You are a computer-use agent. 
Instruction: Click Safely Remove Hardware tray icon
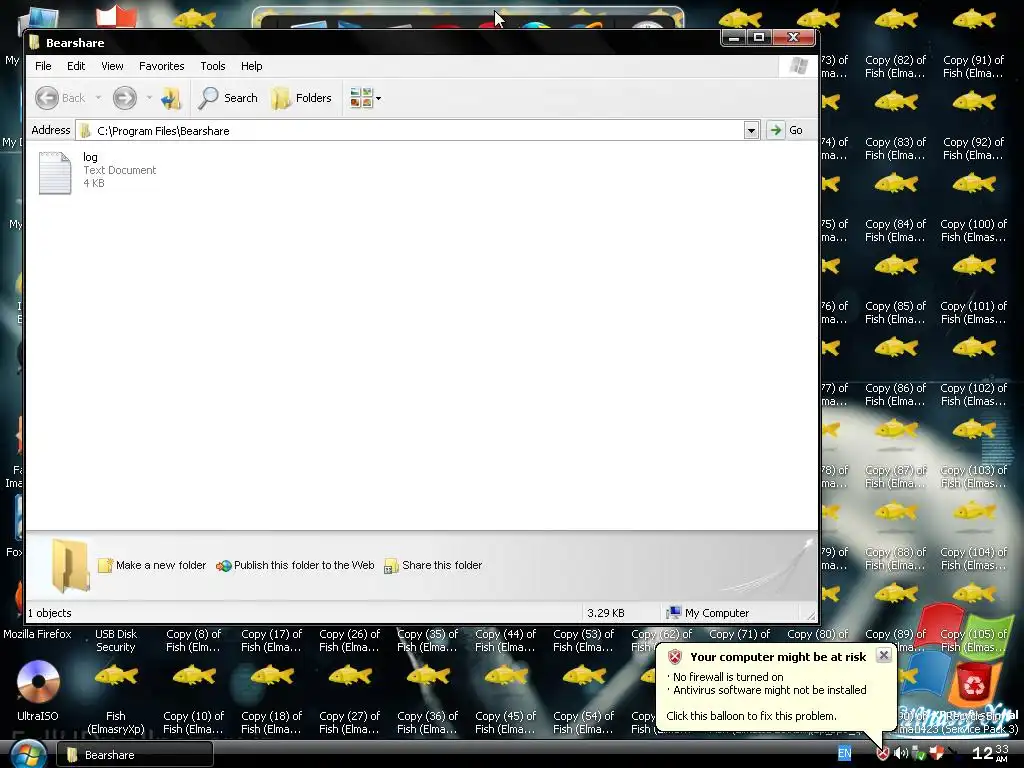[919, 754]
